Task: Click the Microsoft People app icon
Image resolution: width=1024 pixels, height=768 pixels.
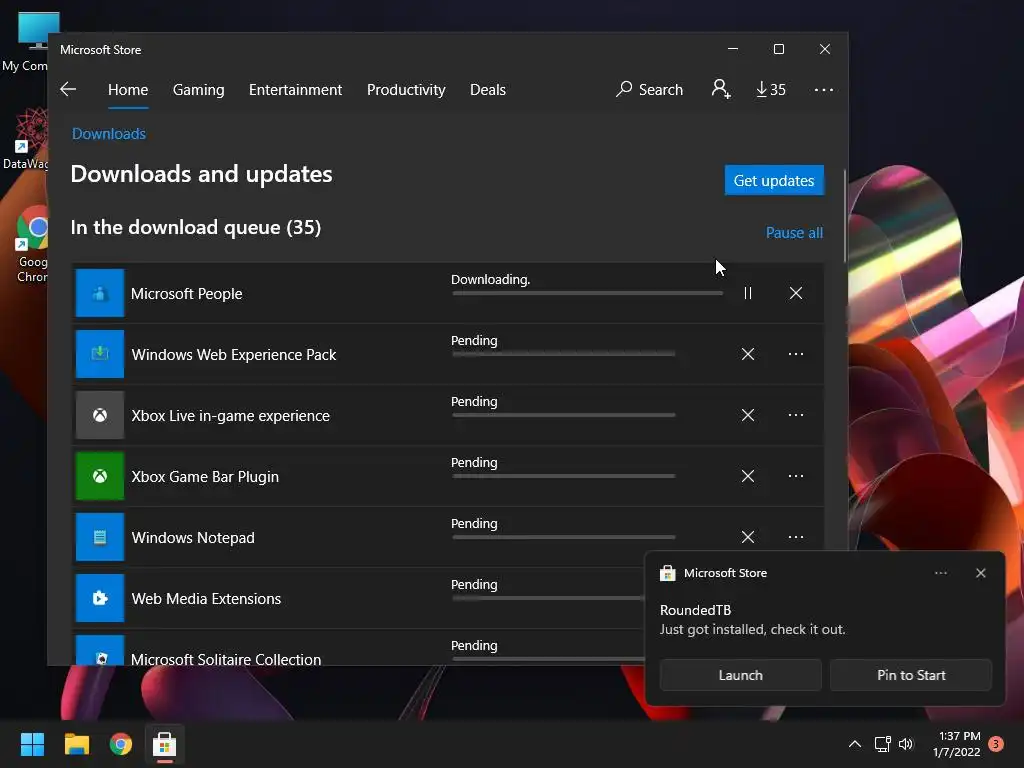Action: tap(100, 293)
